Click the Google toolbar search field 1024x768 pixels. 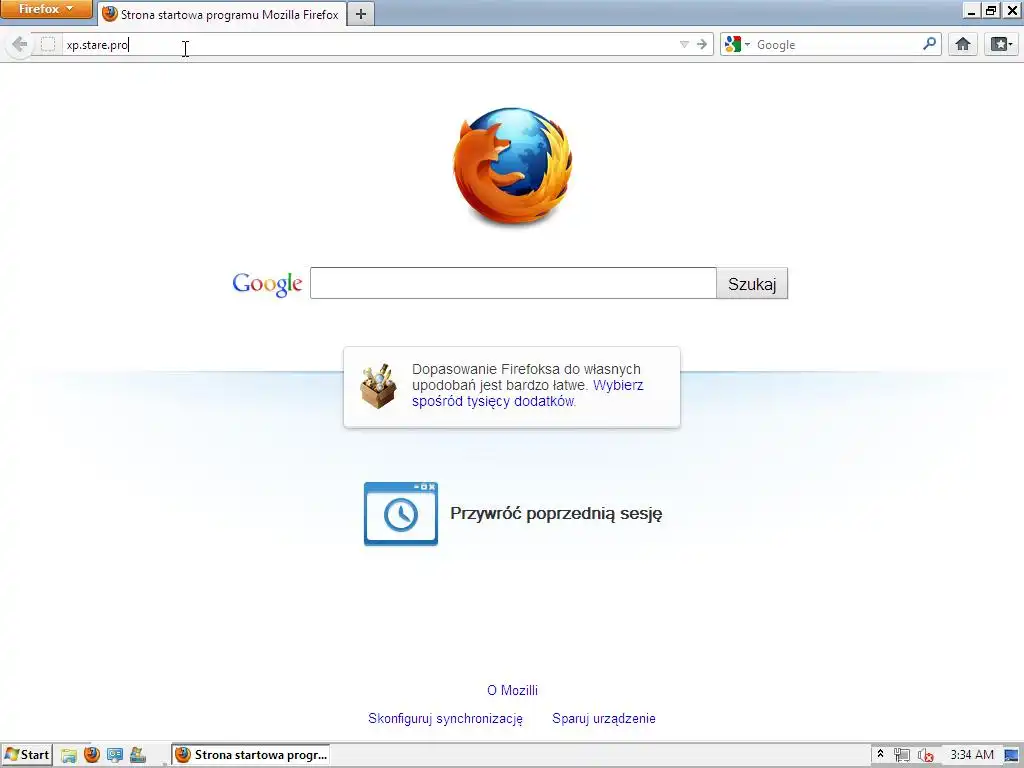pos(837,44)
